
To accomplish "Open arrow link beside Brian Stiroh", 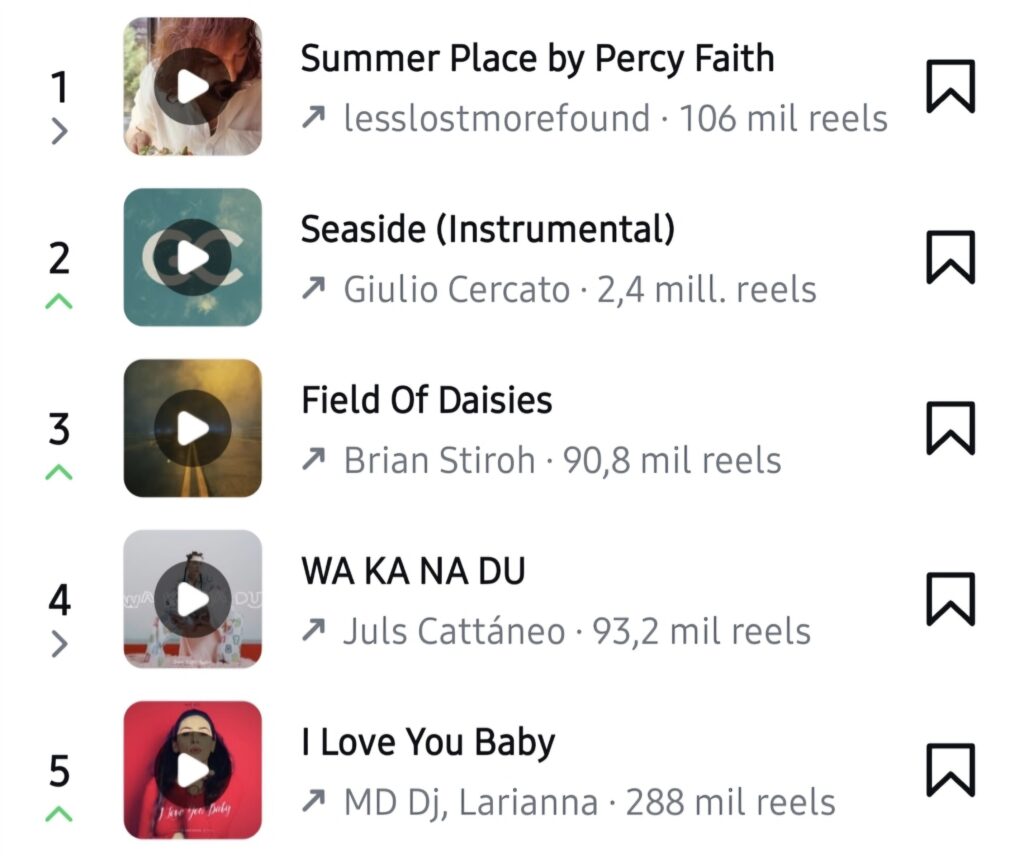I will pyautogui.click(x=313, y=460).
